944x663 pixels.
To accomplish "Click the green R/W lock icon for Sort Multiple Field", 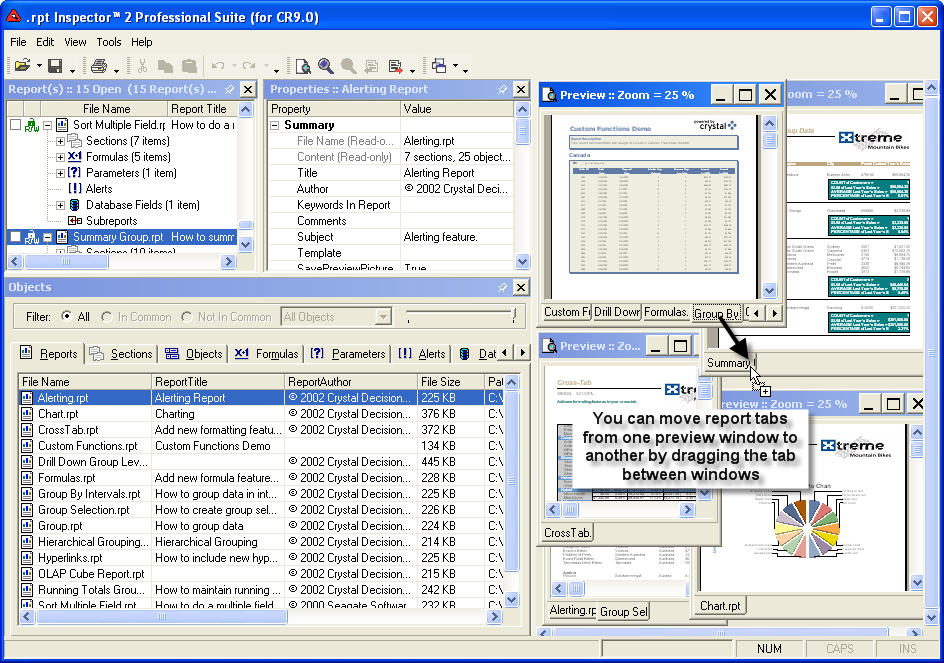I will pyautogui.click(x=32, y=125).
